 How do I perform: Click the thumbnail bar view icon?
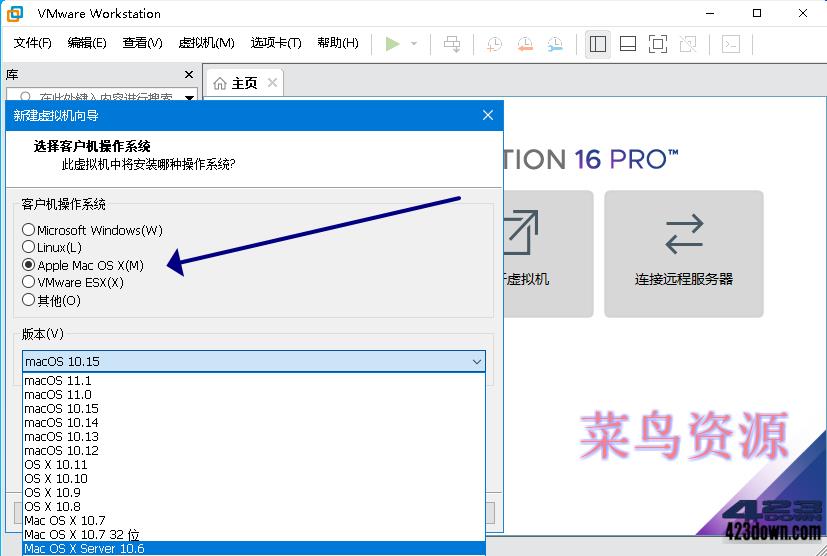(x=628, y=43)
